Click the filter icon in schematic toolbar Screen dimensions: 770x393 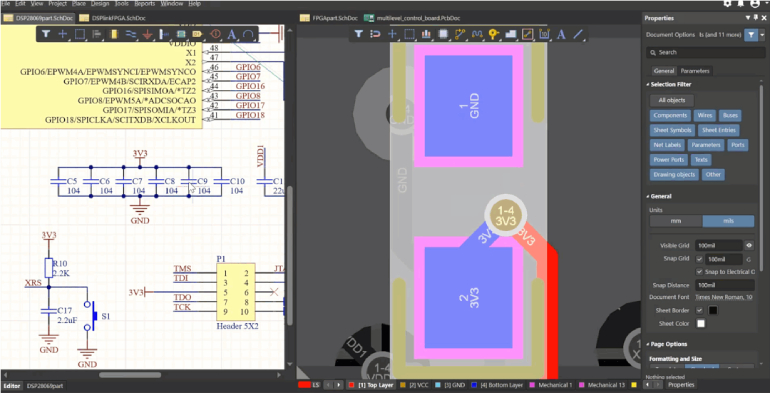pos(46,34)
